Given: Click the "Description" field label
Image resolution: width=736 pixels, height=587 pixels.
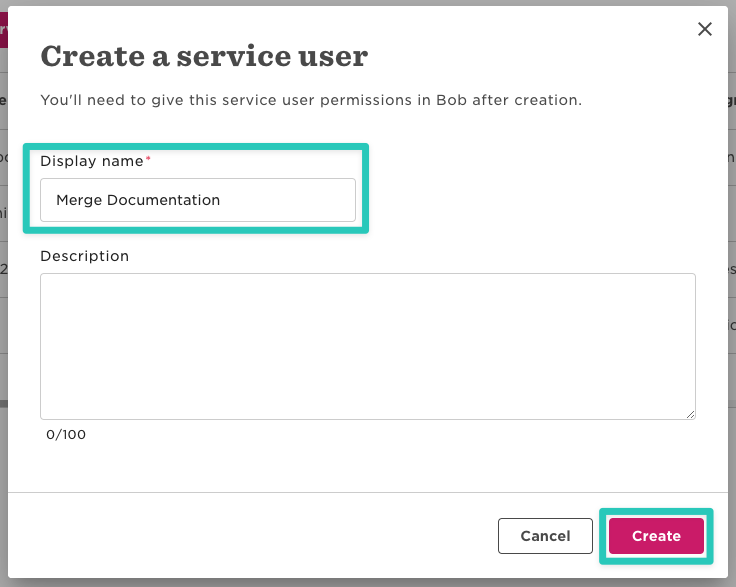Looking at the screenshot, I should 85,256.
